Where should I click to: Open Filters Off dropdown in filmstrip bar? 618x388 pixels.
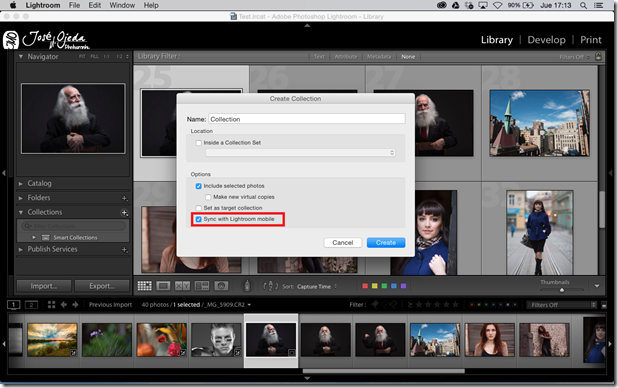pyautogui.click(x=562, y=305)
